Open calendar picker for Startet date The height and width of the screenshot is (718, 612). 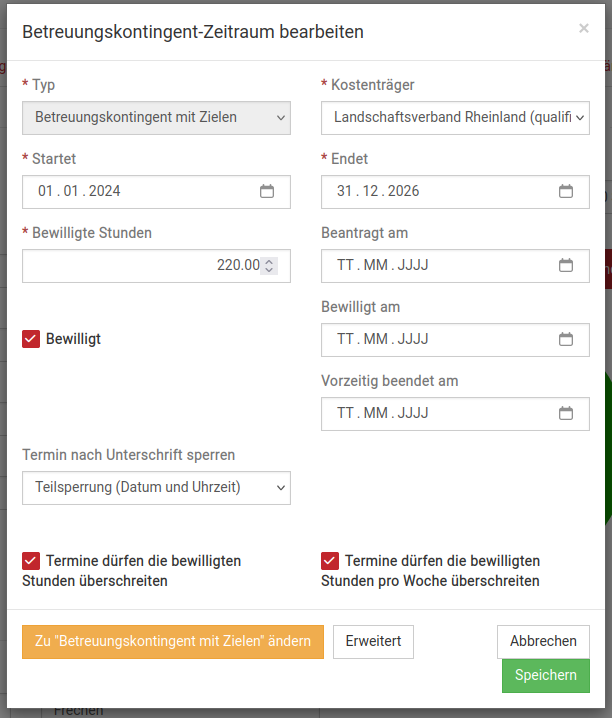267,191
